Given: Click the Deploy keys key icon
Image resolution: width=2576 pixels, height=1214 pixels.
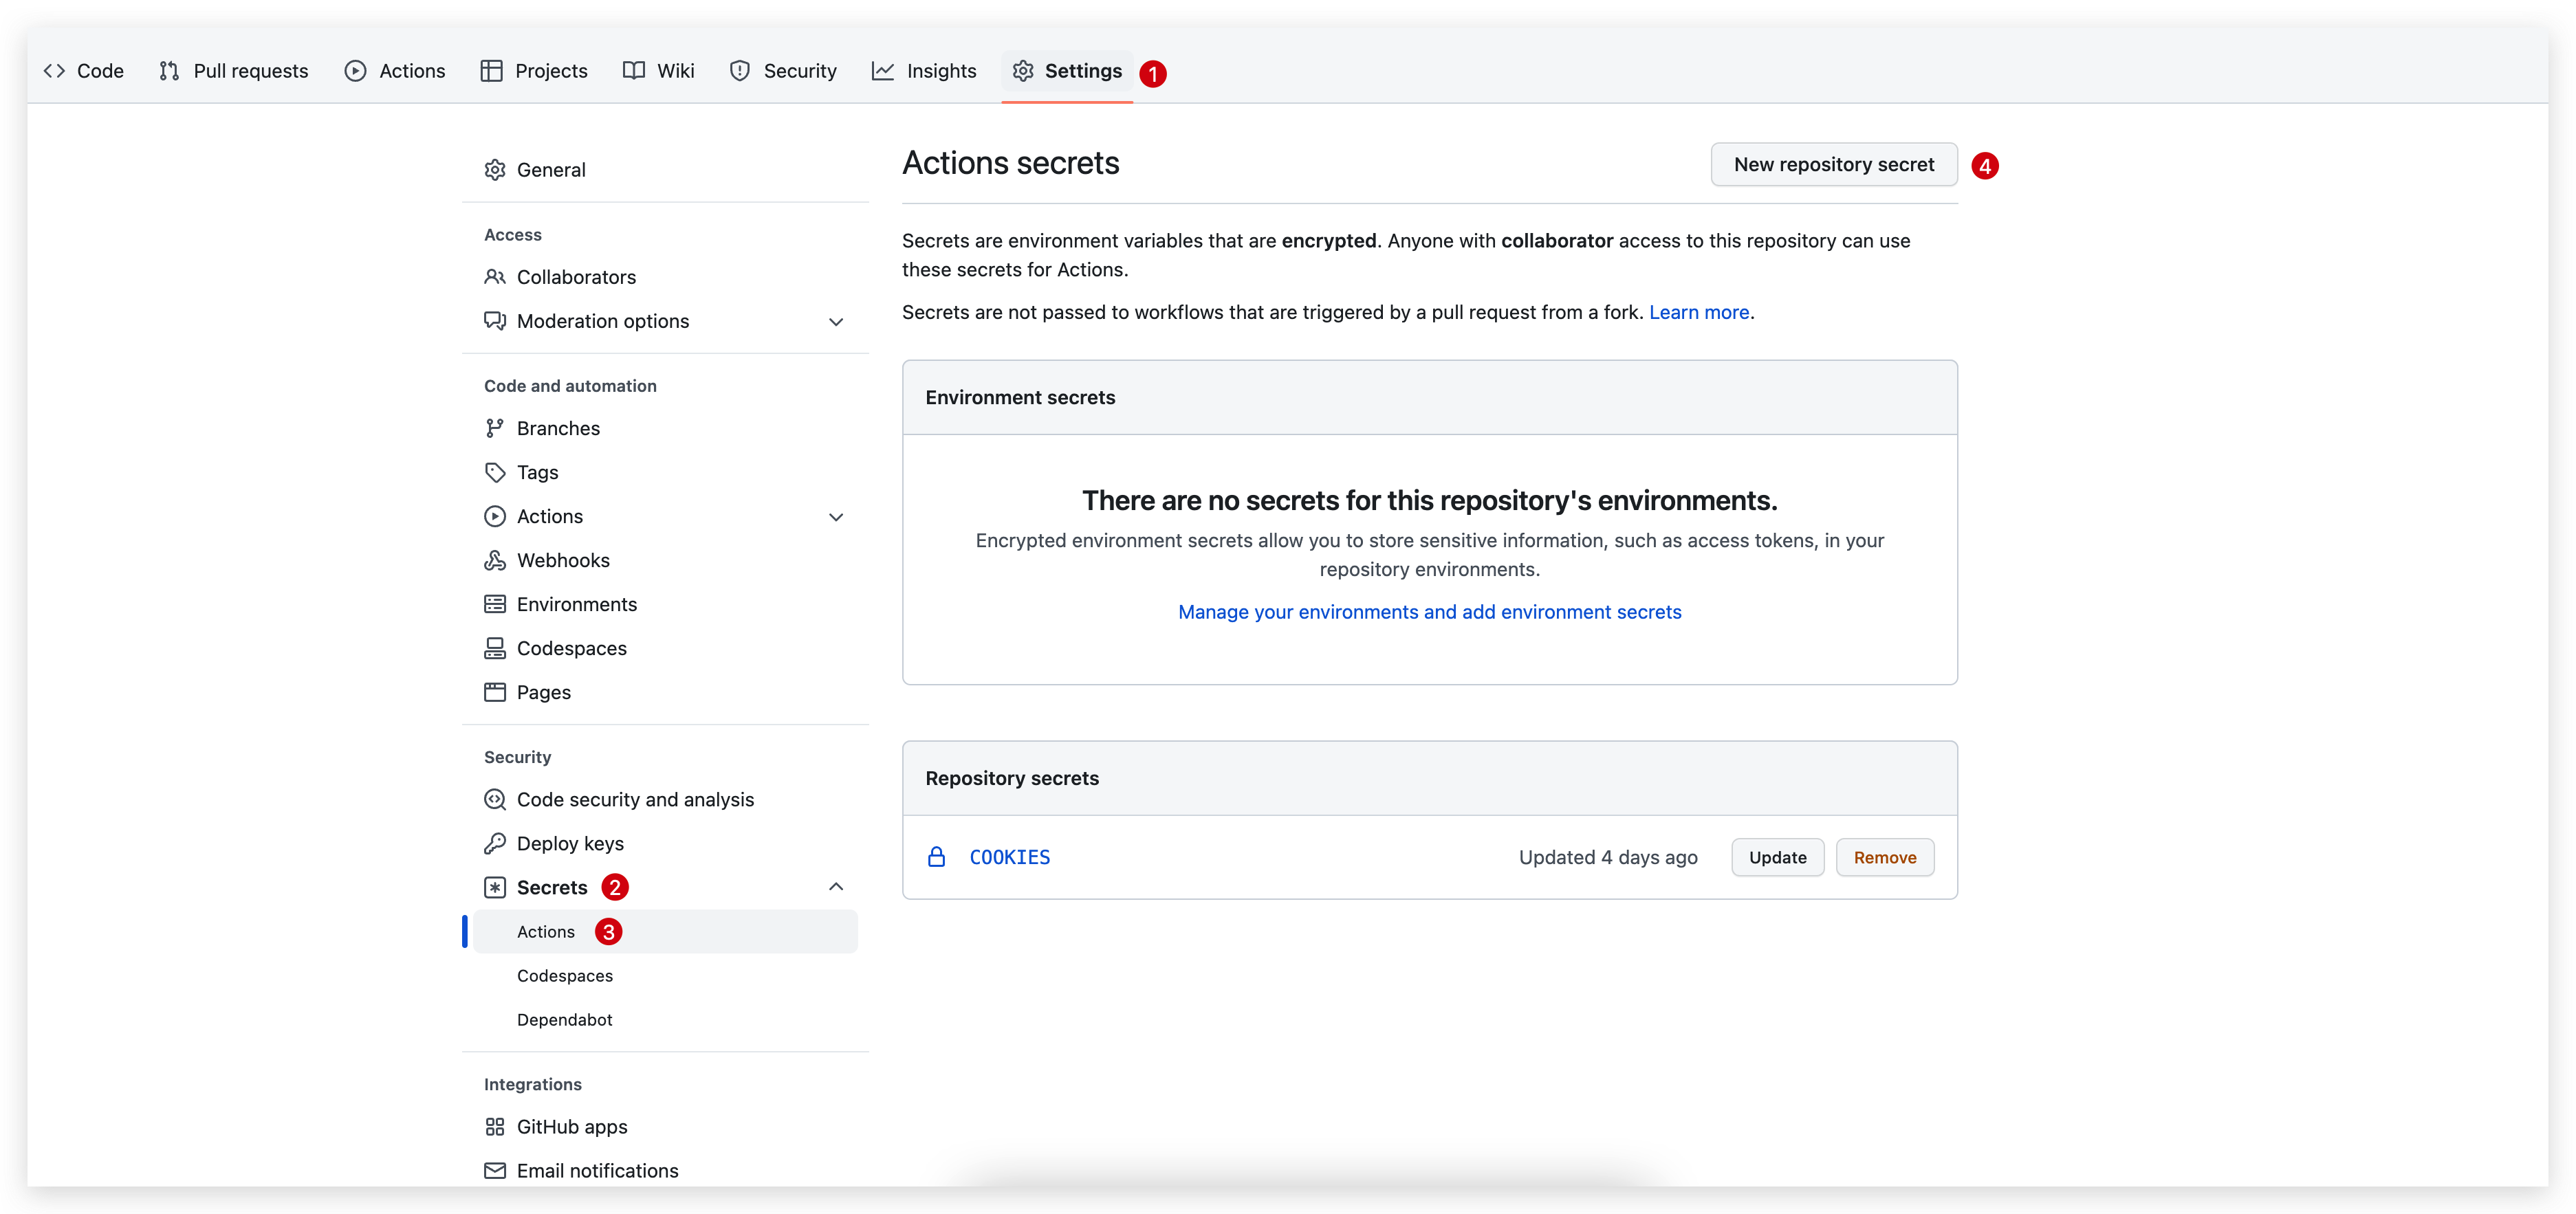Looking at the screenshot, I should click(x=494, y=843).
